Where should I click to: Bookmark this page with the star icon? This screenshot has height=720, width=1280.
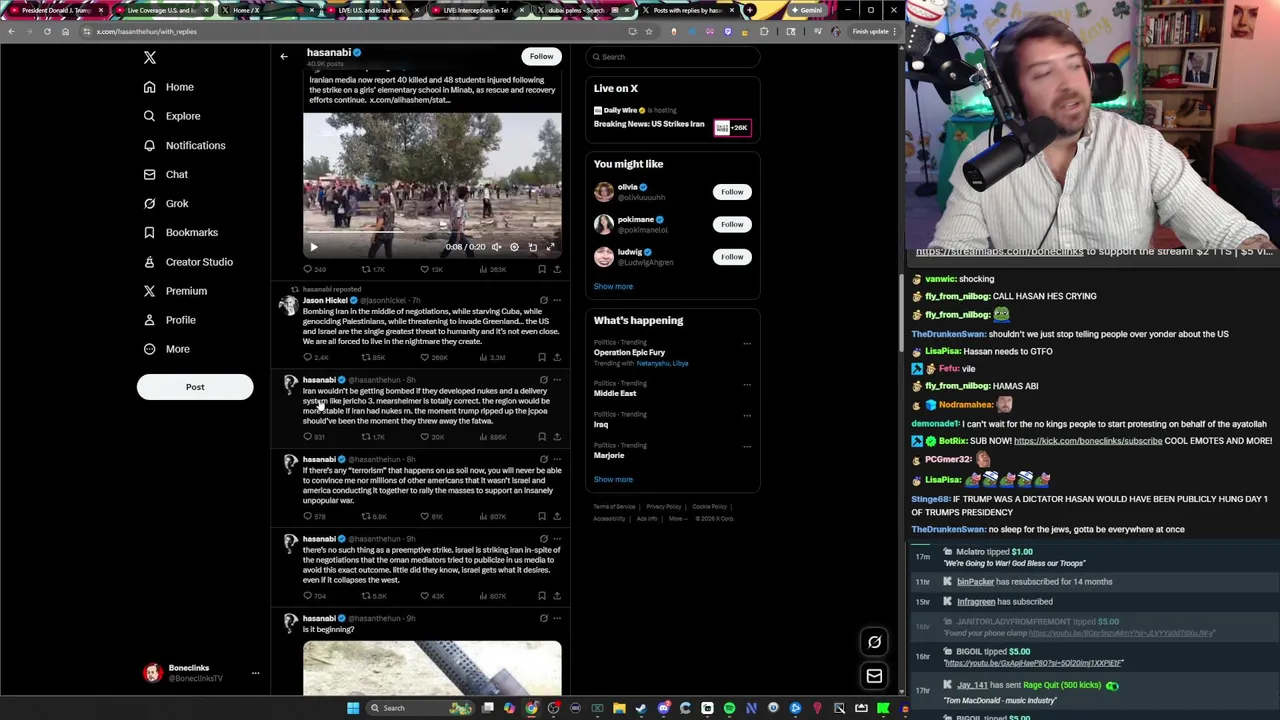(649, 31)
